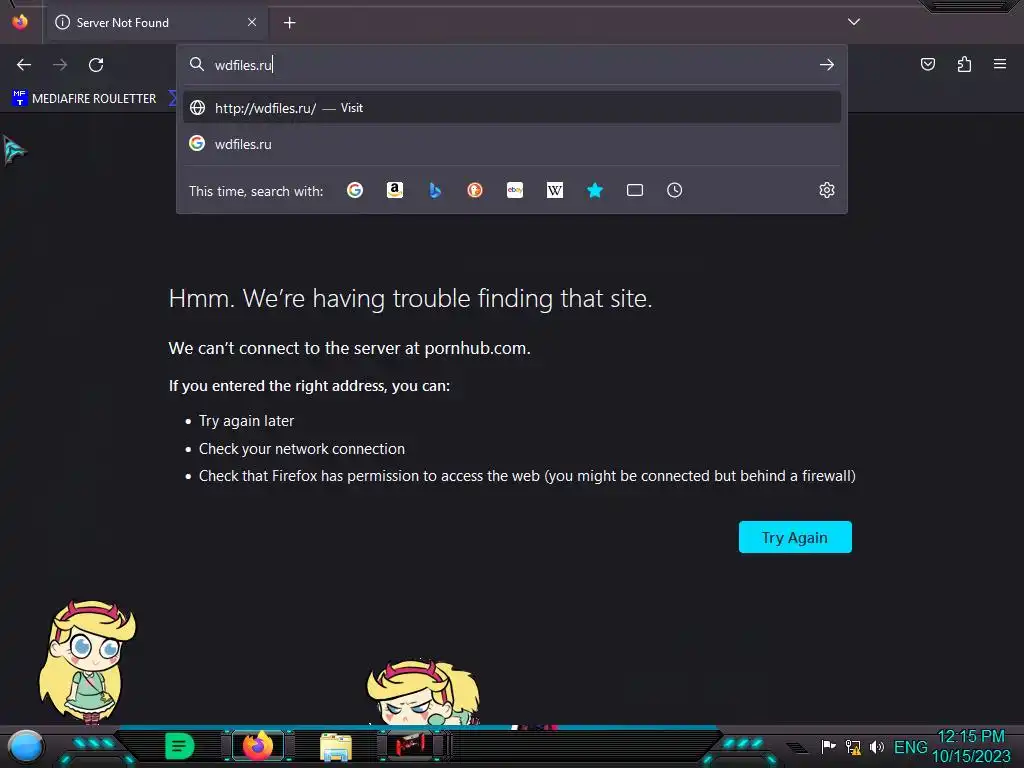Select the Server Not Found tab
1024x768 pixels.
(157, 23)
